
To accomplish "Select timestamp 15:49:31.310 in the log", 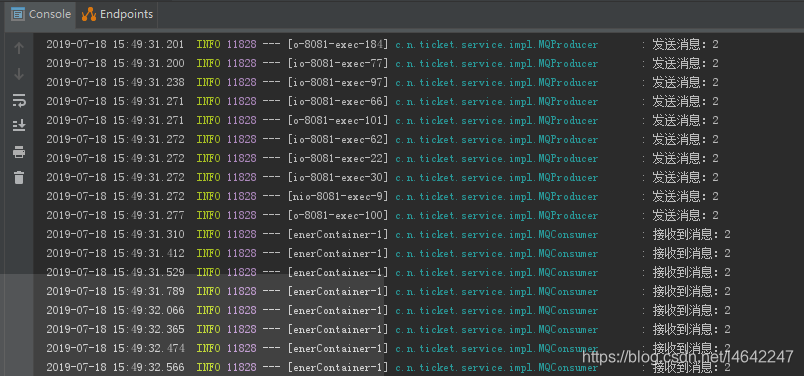I will 148,234.
